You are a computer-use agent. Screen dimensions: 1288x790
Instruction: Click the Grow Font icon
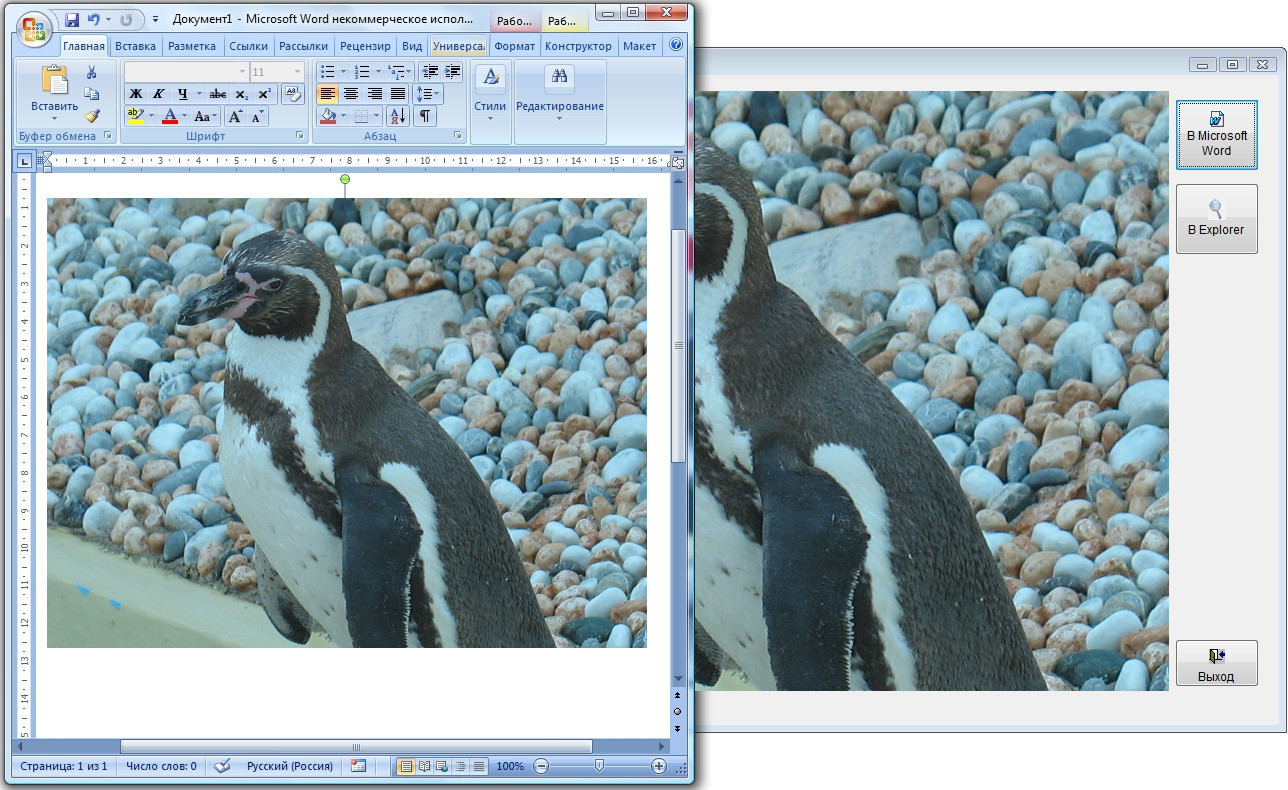pos(236,116)
